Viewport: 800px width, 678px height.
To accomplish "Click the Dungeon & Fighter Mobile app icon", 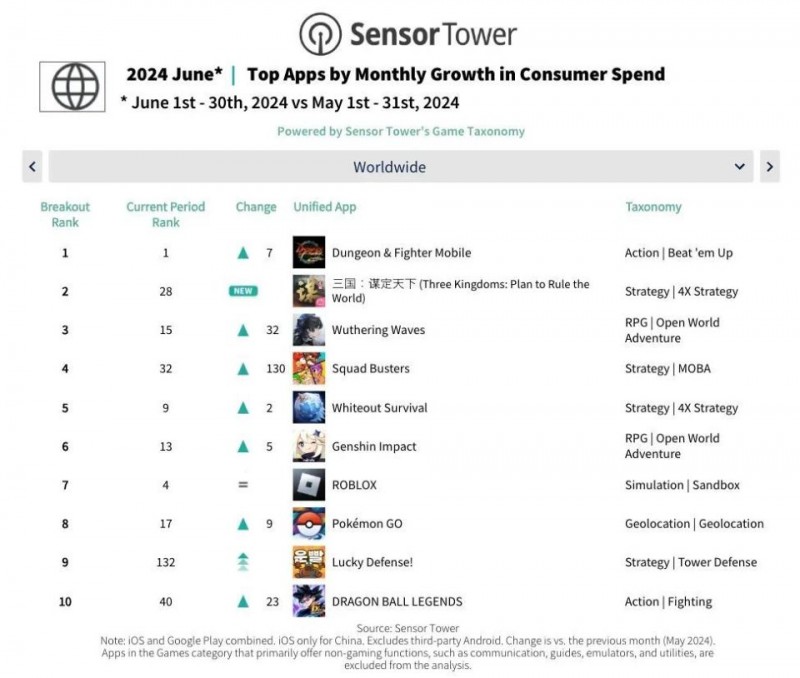I will pos(308,252).
